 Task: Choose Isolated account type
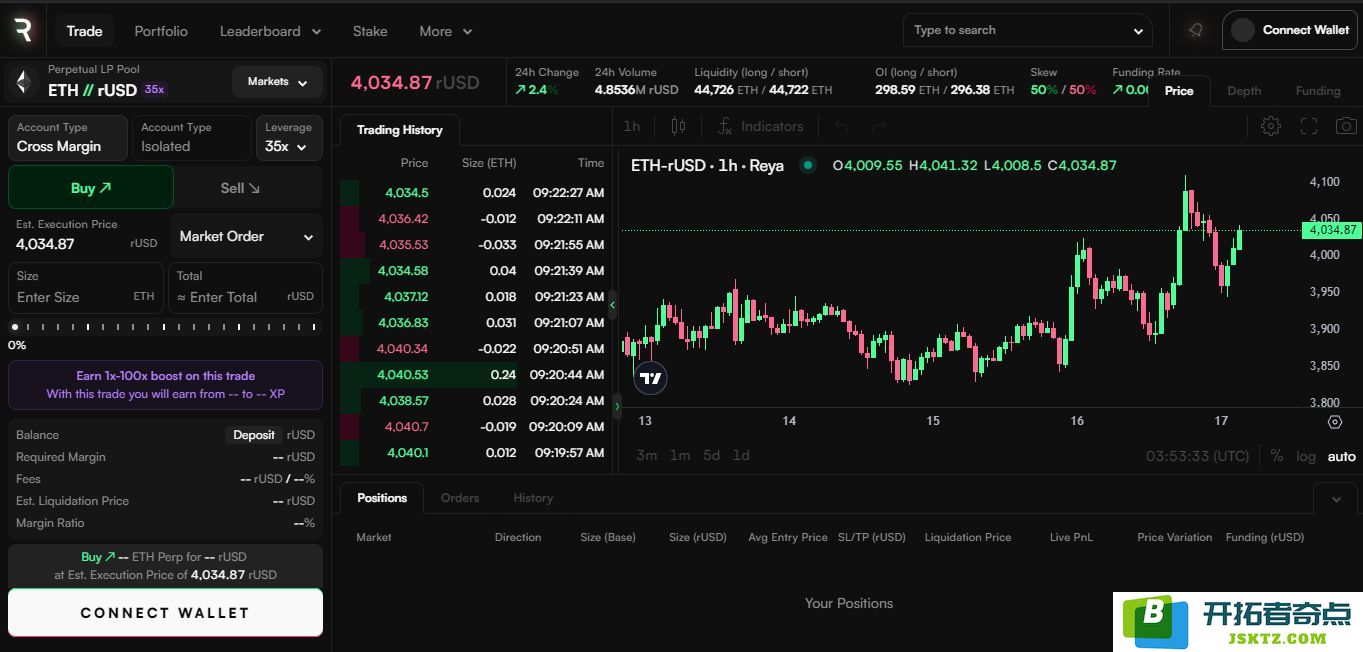click(x=191, y=138)
